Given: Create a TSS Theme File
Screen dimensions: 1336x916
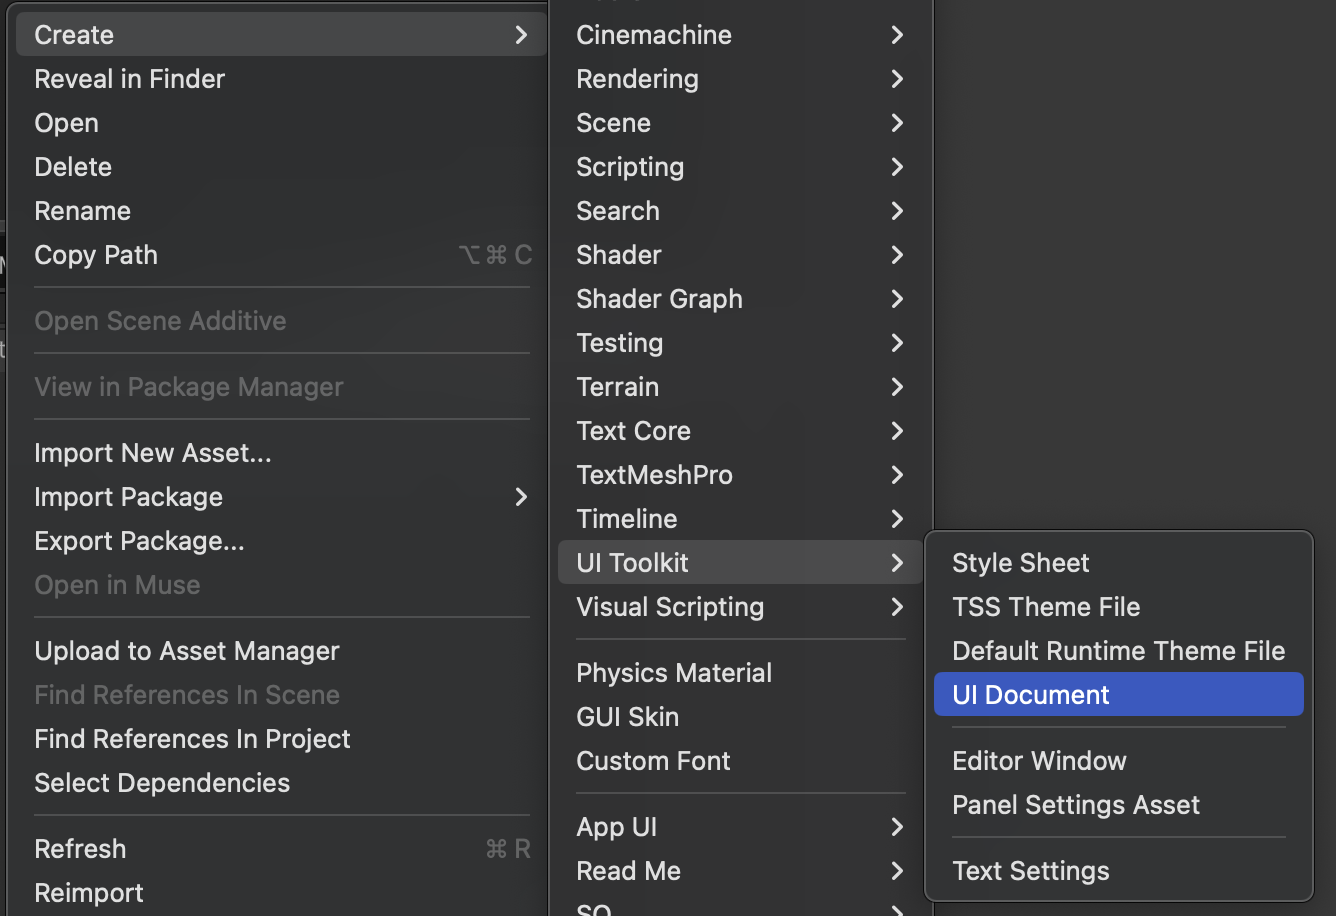Looking at the screenshot, I should (1045, 607).
